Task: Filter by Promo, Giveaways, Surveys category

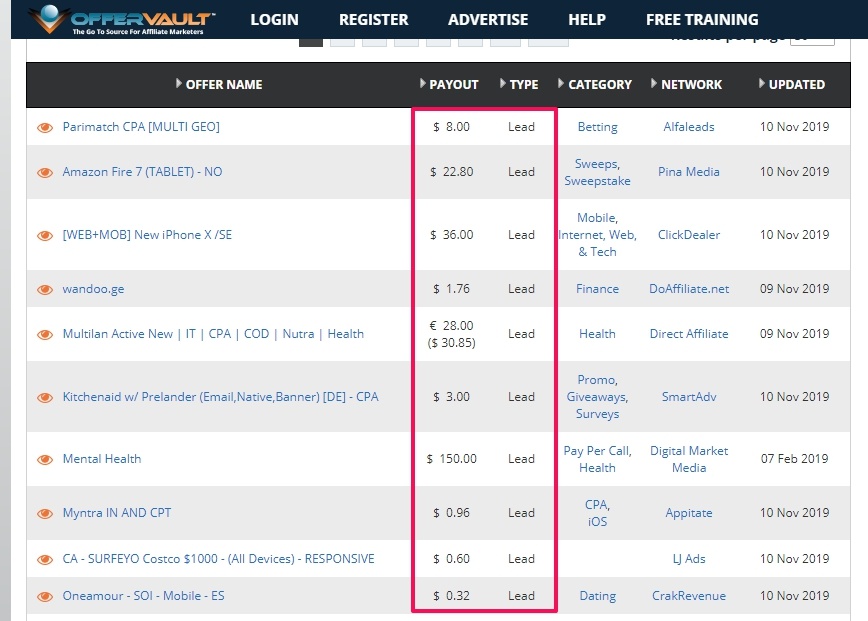Action: tap(597, 397)
